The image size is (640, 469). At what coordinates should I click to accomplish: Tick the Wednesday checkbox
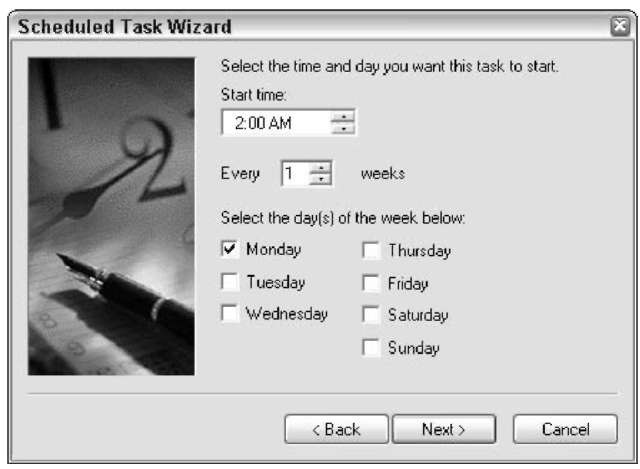(x=230, y=313)
